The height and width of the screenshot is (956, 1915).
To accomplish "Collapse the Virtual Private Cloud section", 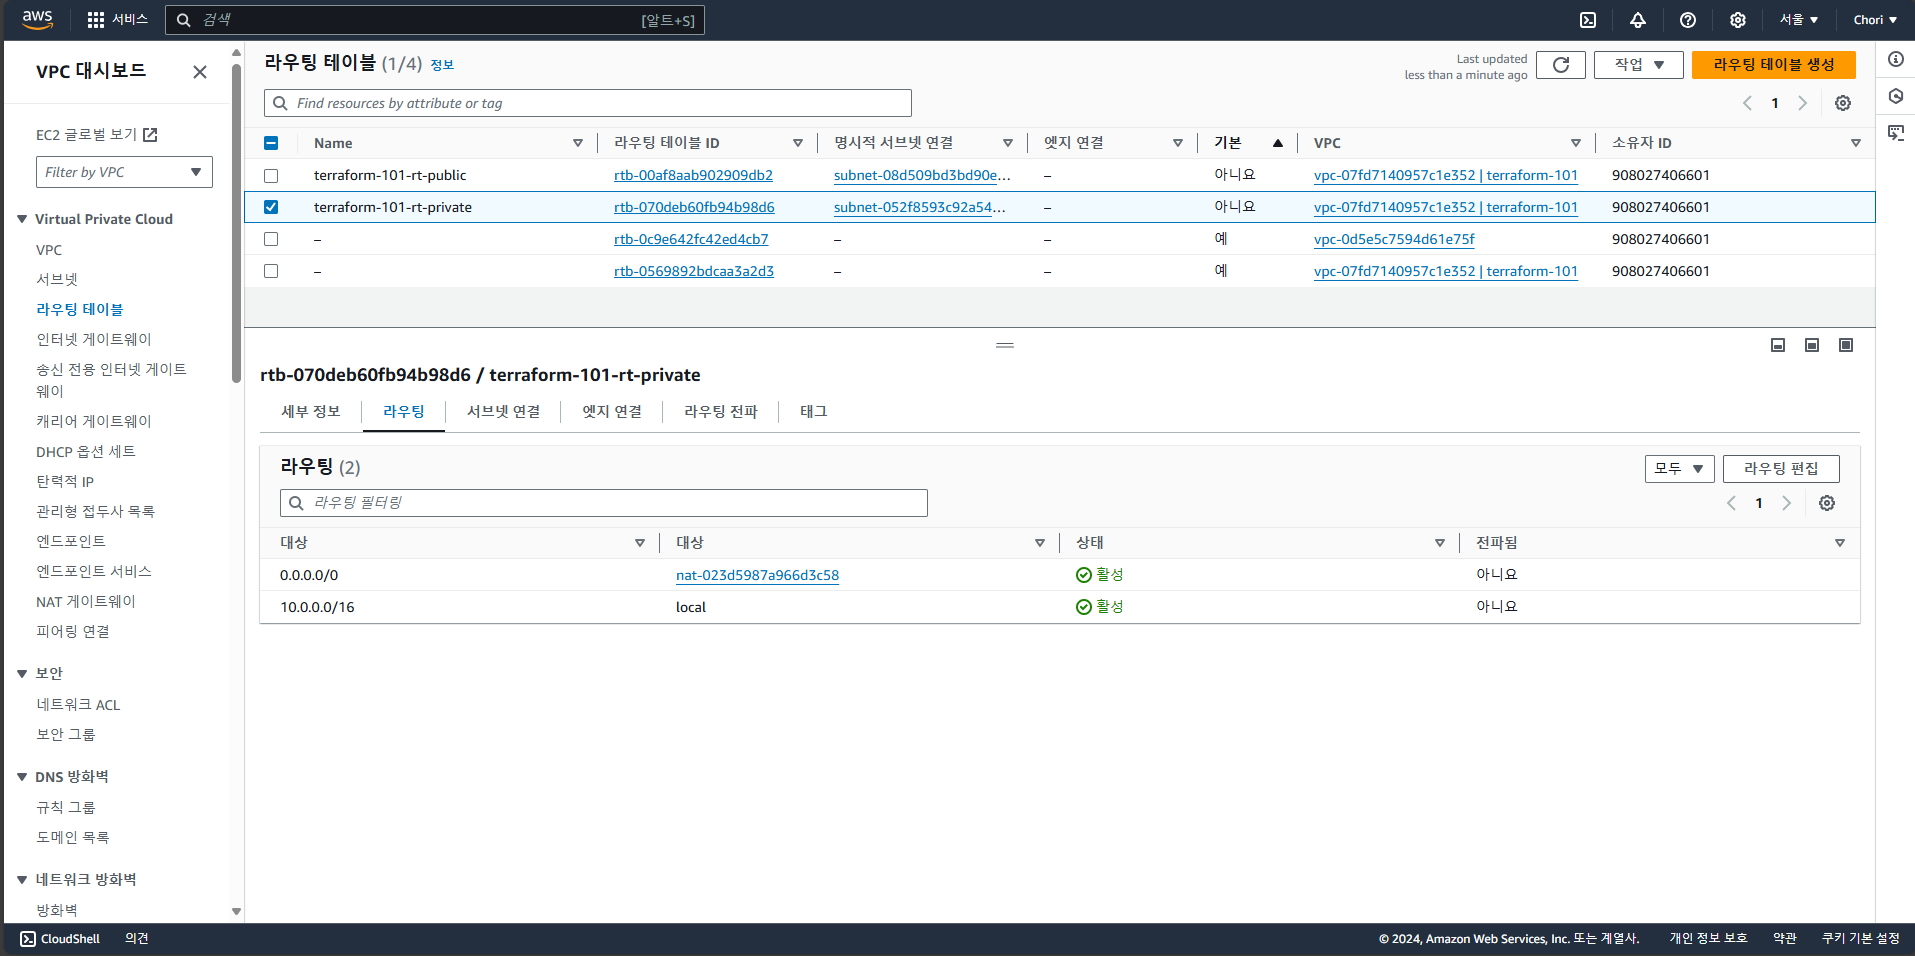I will coord(22,219).
